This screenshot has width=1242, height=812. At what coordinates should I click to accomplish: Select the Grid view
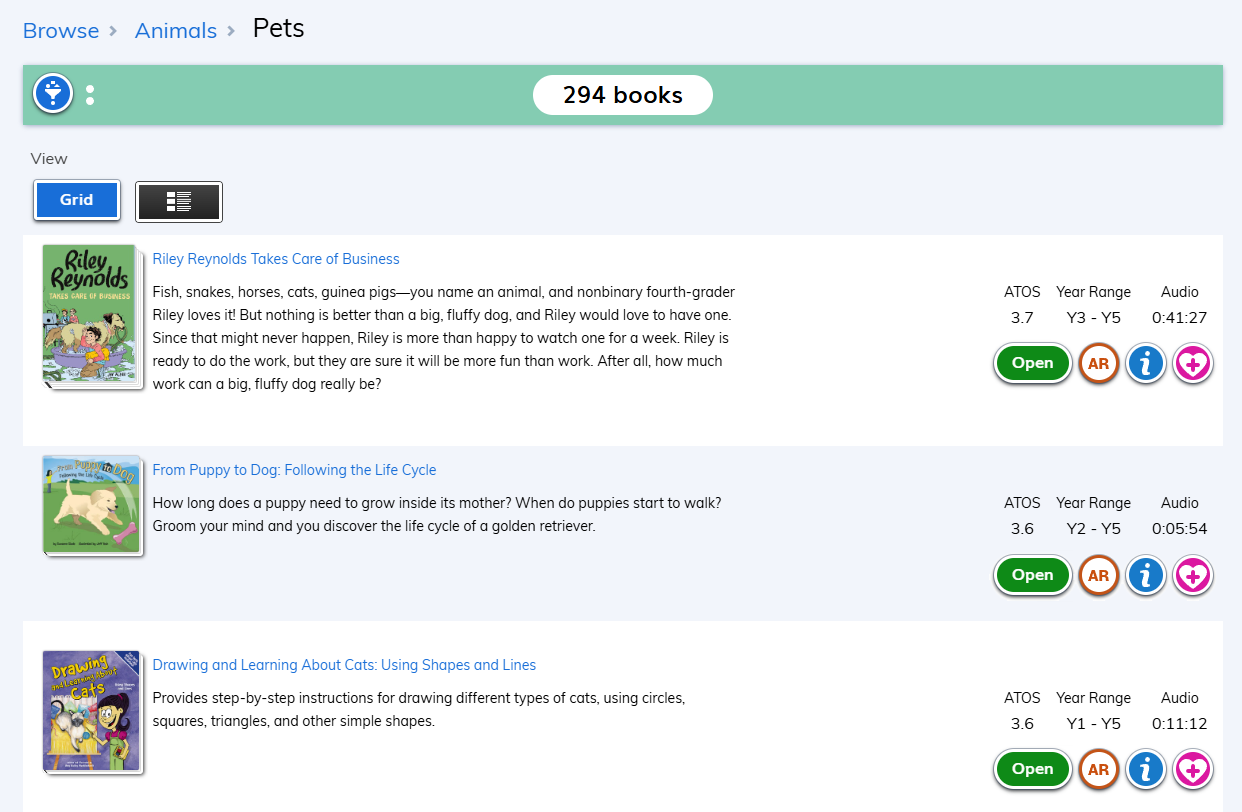[x=76, y=200]
